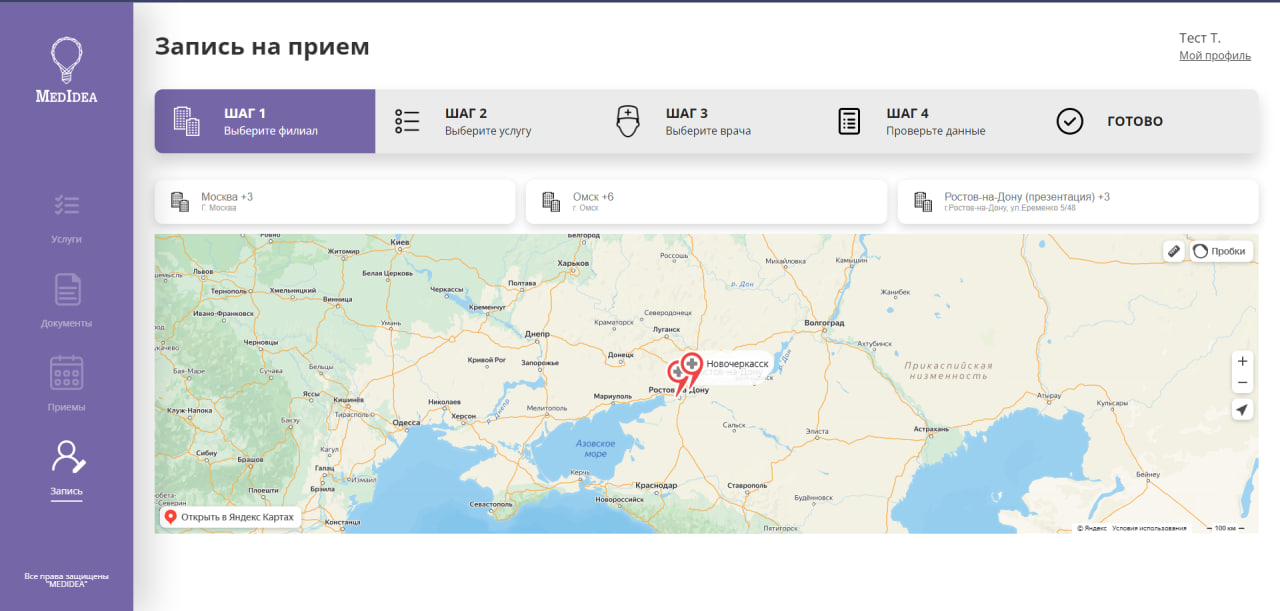1280x611 pixels.
Task: Click the building icon in ШАГ 1
Action: (x=187, y=121)
